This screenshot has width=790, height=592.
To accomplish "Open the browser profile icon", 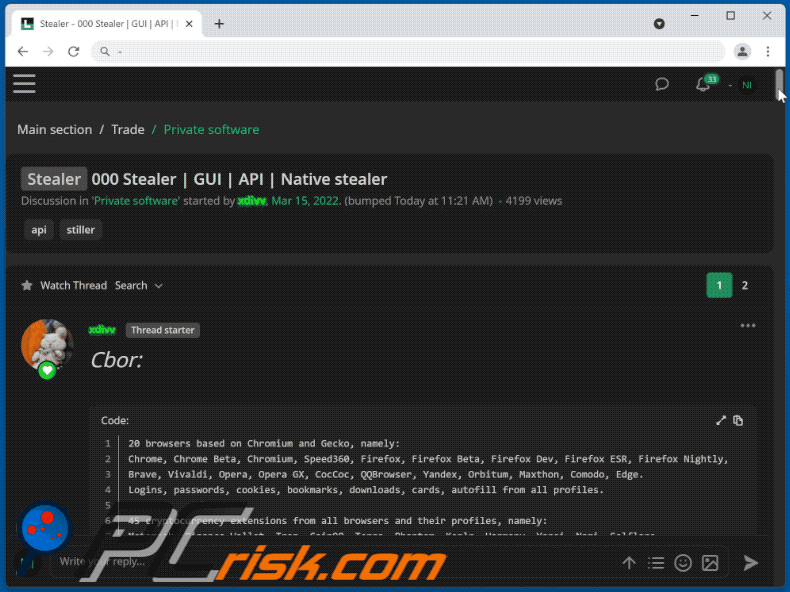I will point(742,51).
